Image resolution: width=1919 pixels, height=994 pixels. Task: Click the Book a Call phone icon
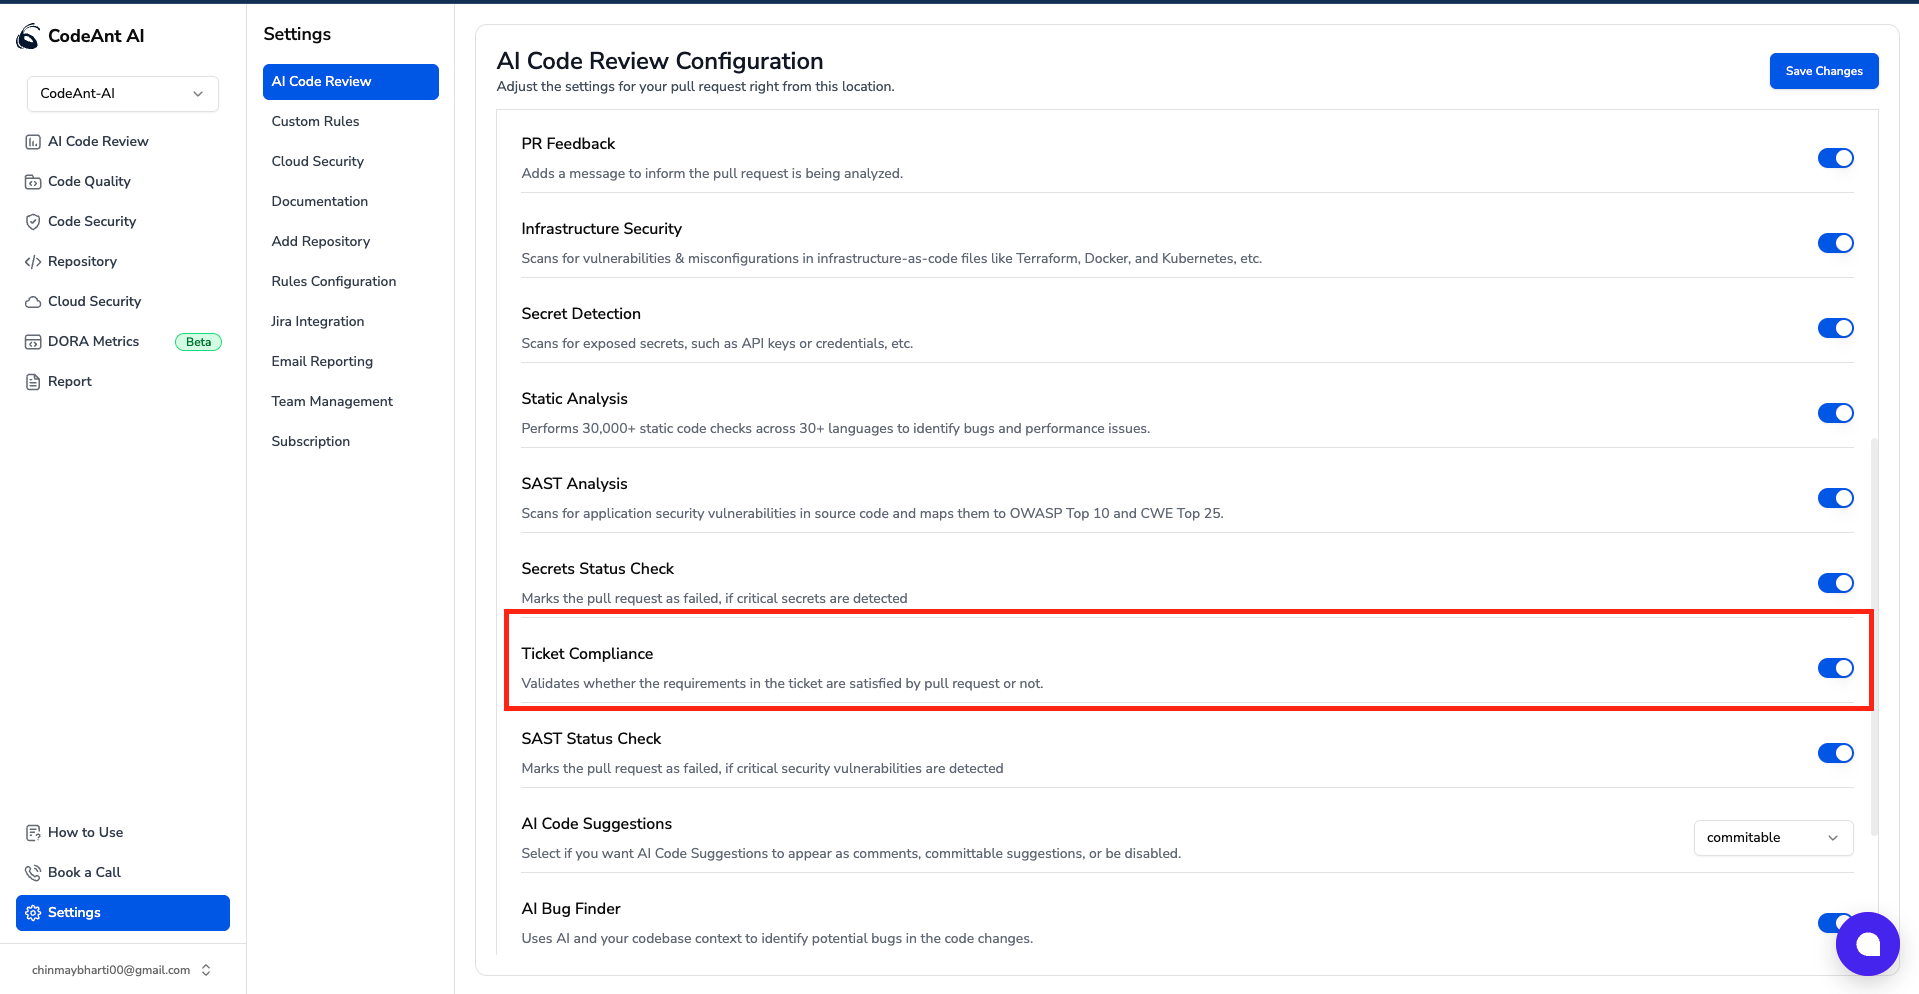pos(33,873)
